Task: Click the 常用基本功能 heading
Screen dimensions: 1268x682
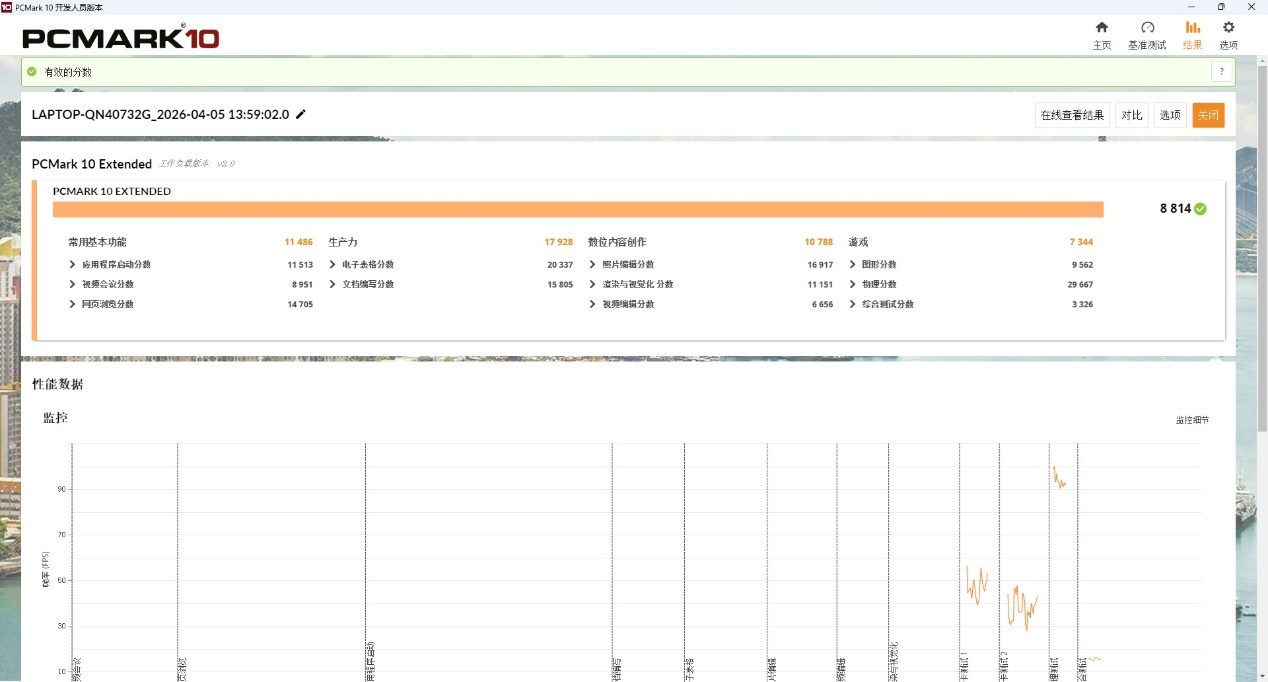Action: tap(97, 242)
